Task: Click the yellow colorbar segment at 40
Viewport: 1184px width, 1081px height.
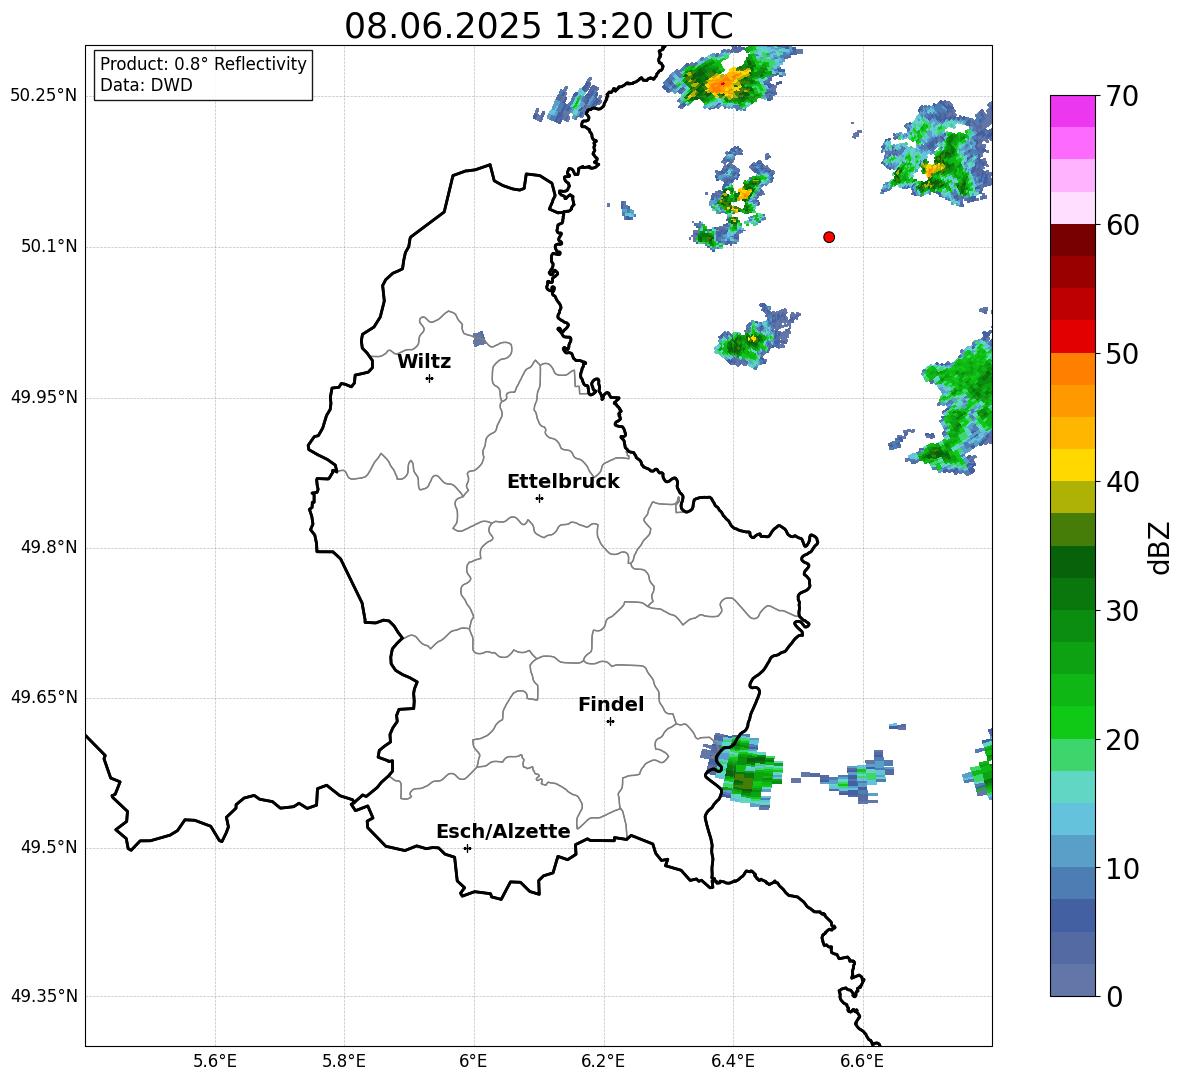Action: (1073, 465)
